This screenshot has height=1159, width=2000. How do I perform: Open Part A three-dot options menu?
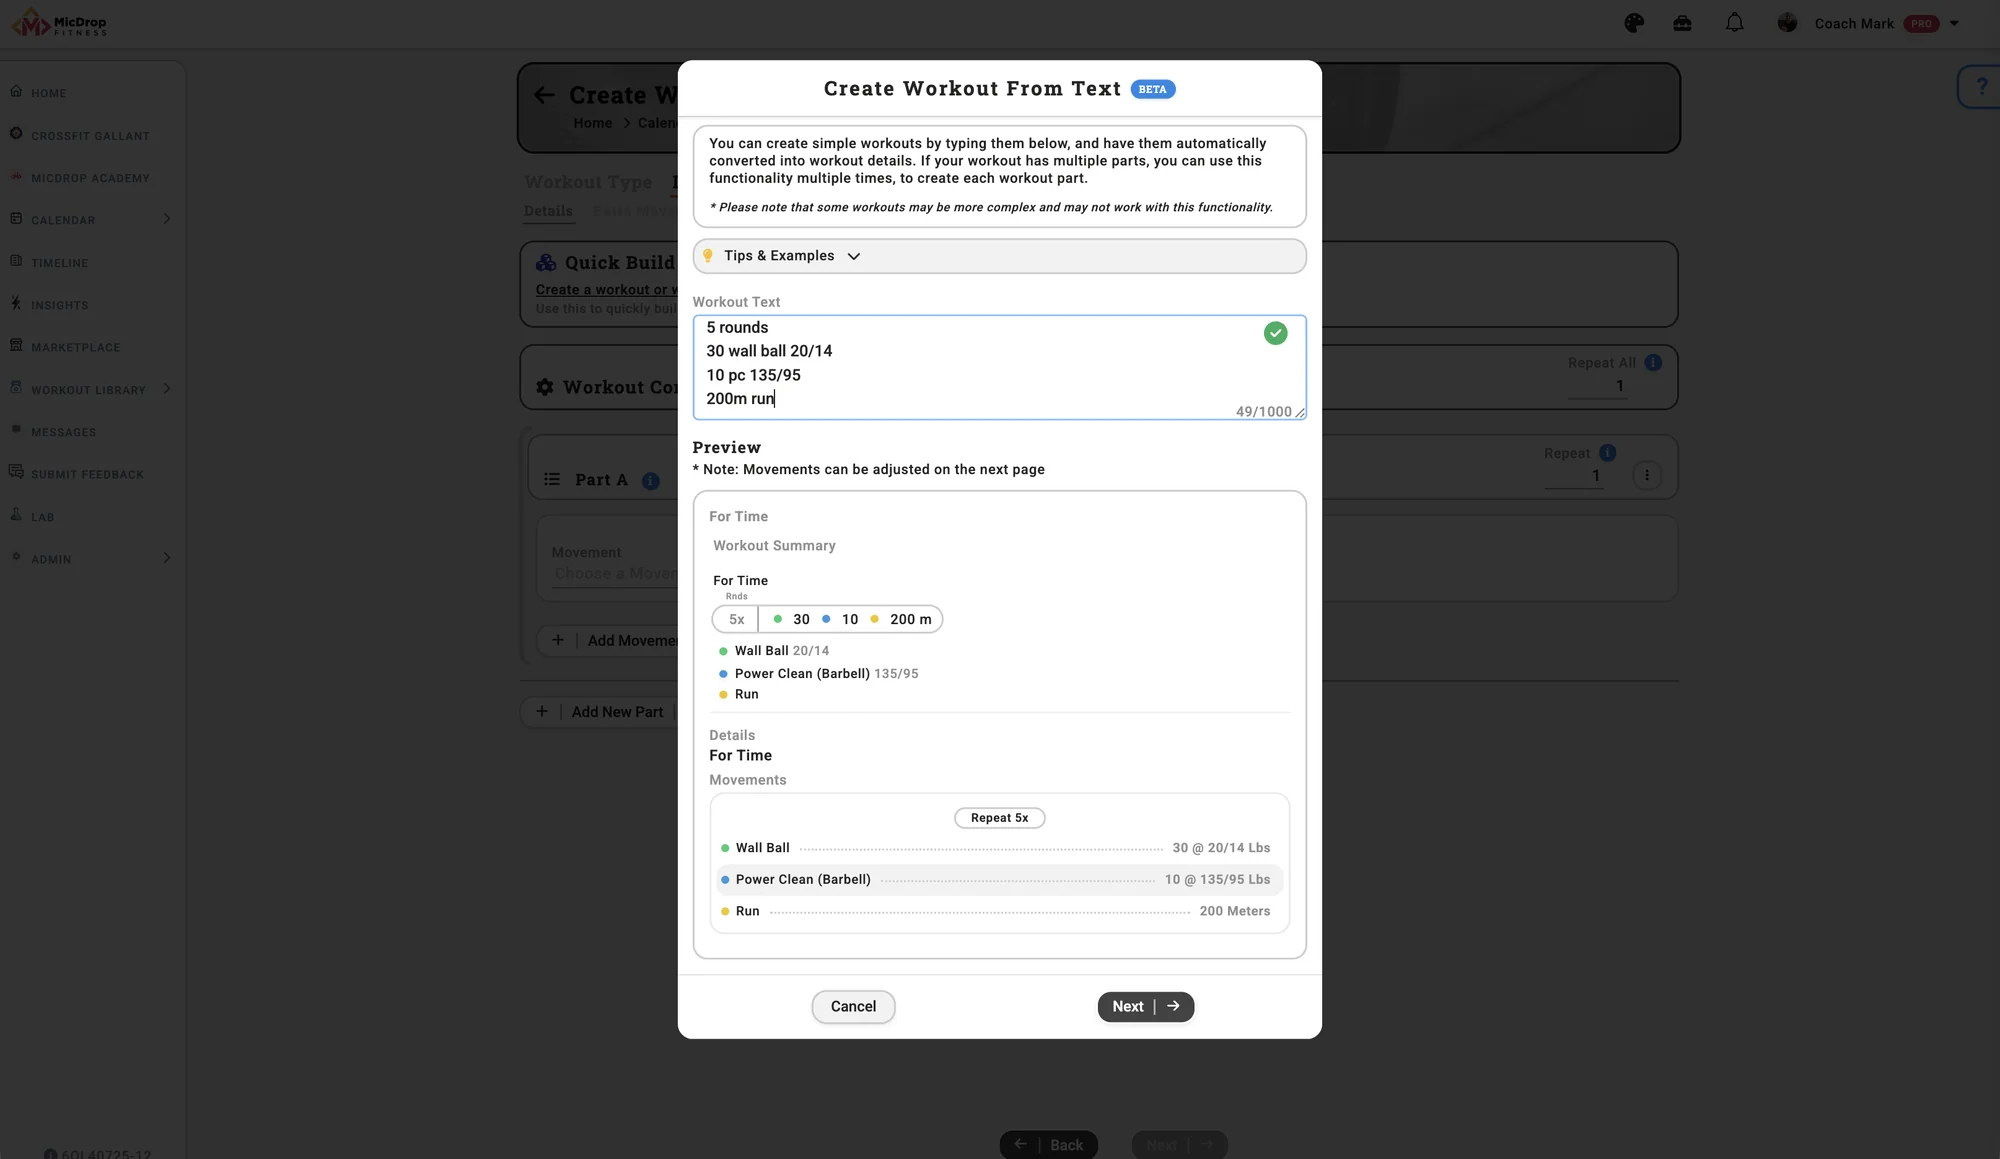coord(1647,475)
